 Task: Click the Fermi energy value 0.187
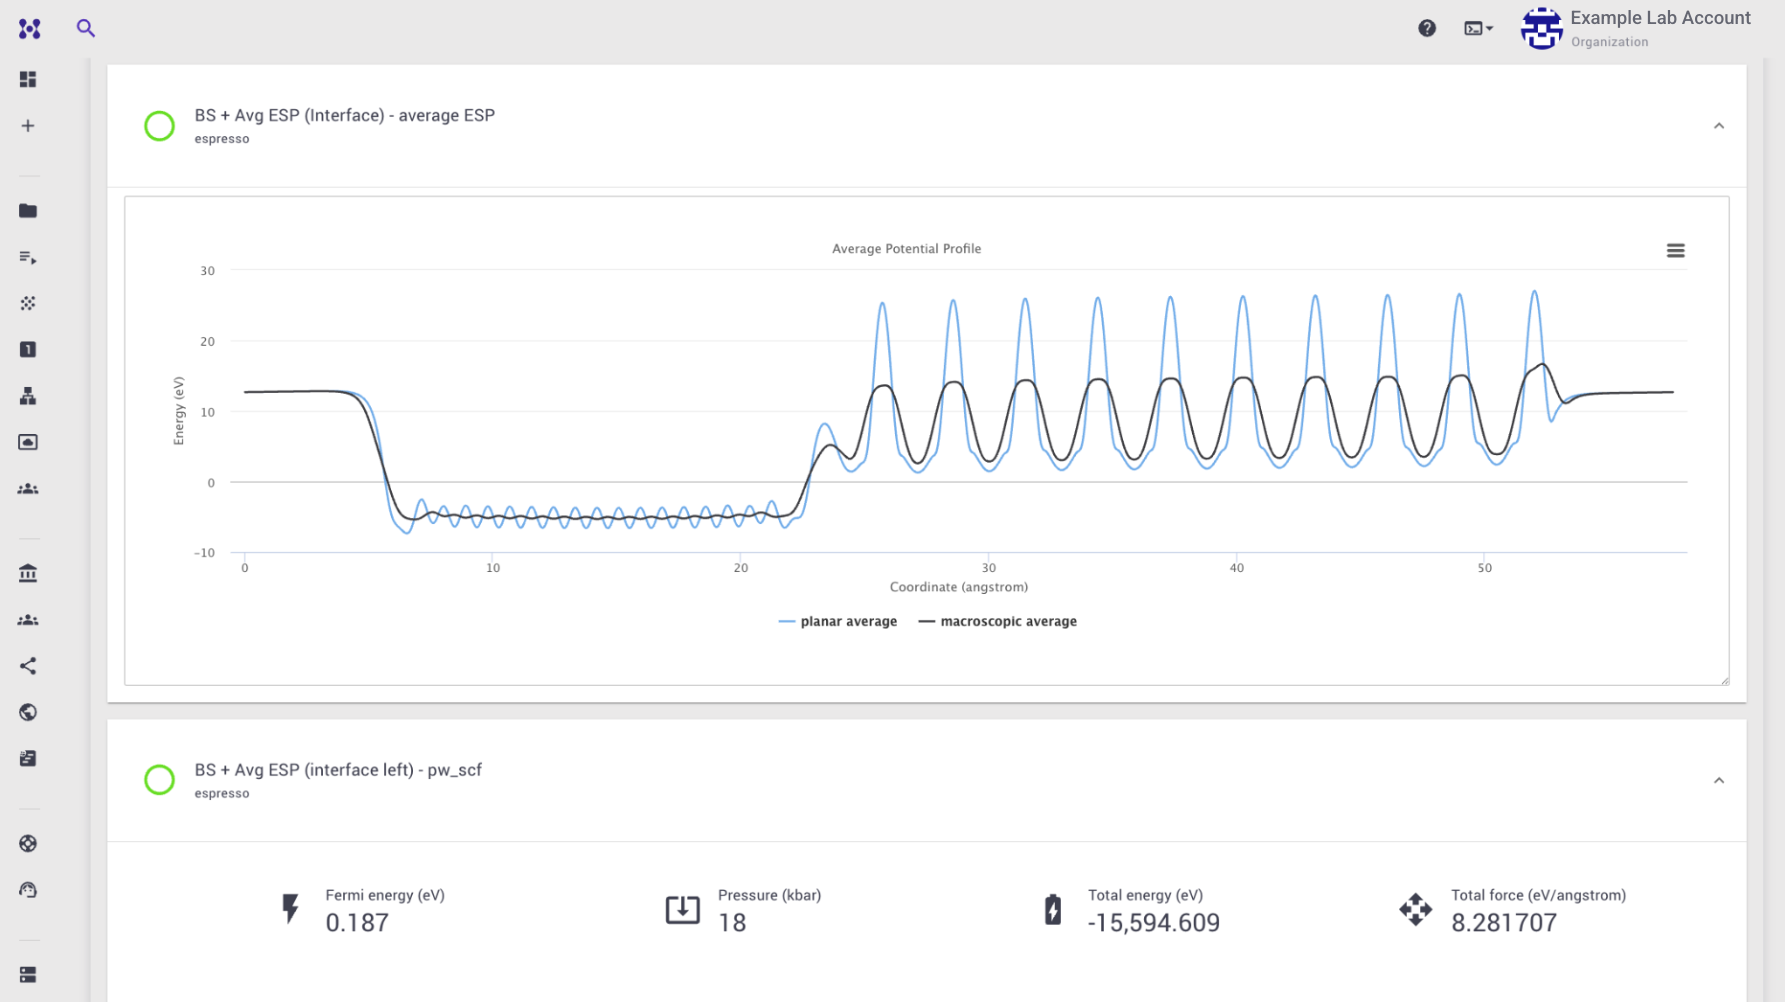click(357, 922)
